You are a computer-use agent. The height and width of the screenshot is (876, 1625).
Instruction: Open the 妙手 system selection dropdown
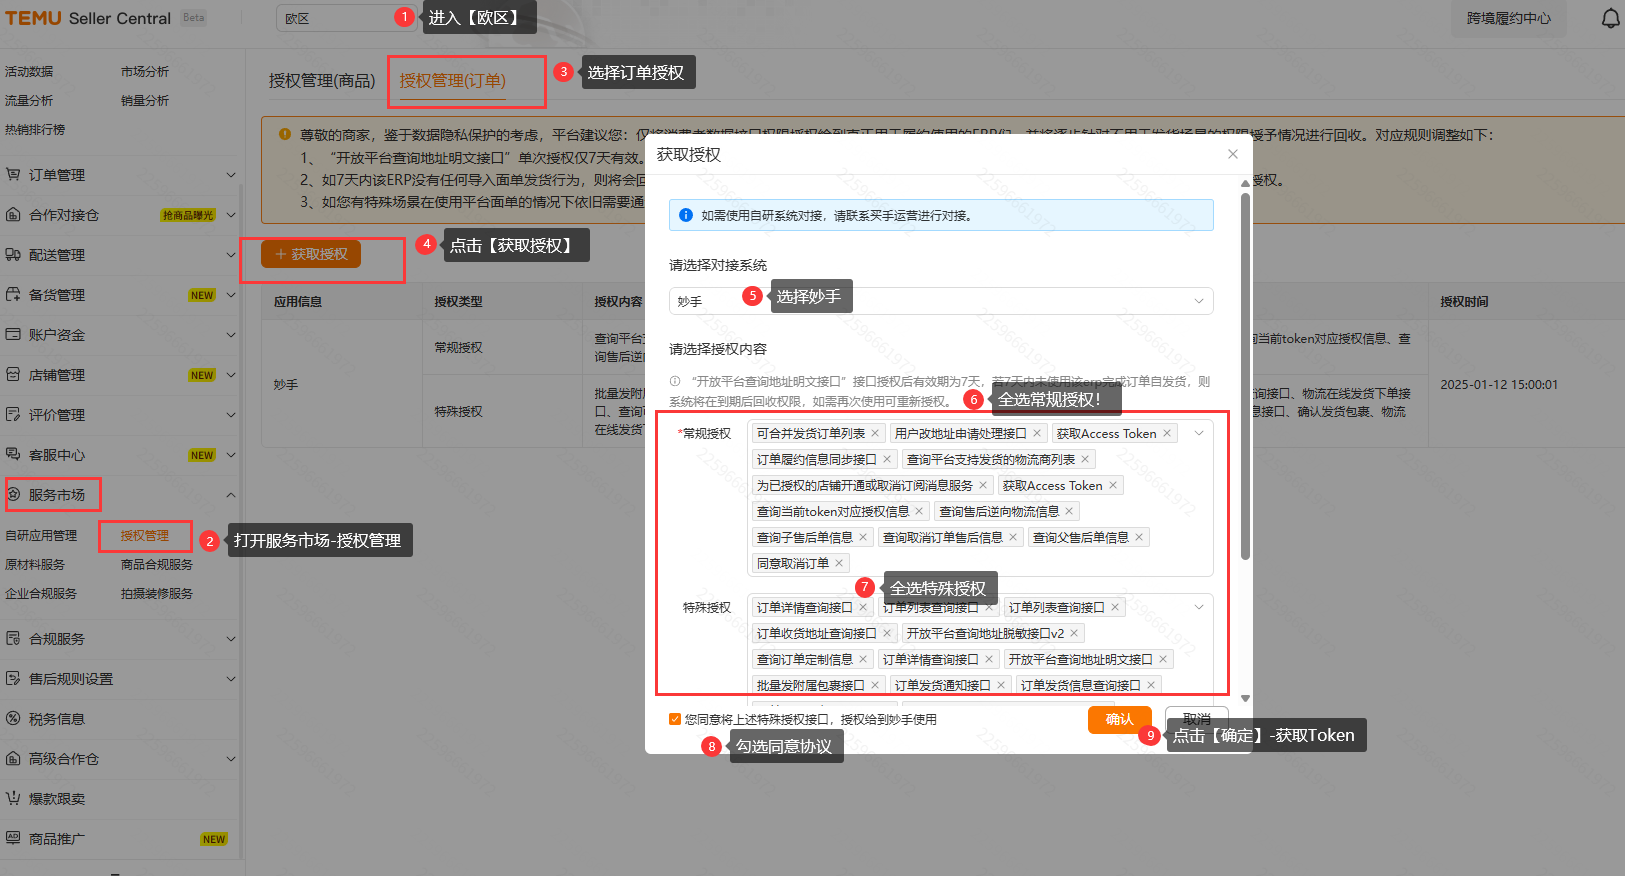941,301
